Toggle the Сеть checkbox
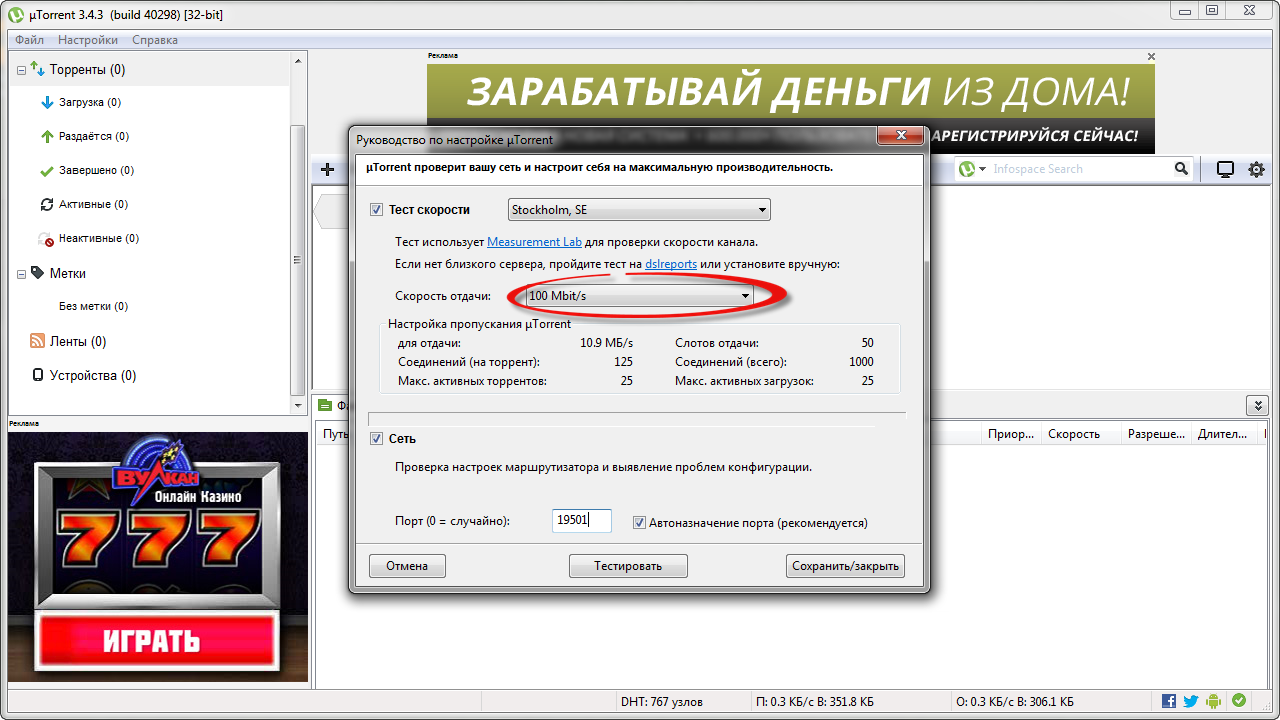The height and width of the screenshot is (720, 1280). [376, 439]
